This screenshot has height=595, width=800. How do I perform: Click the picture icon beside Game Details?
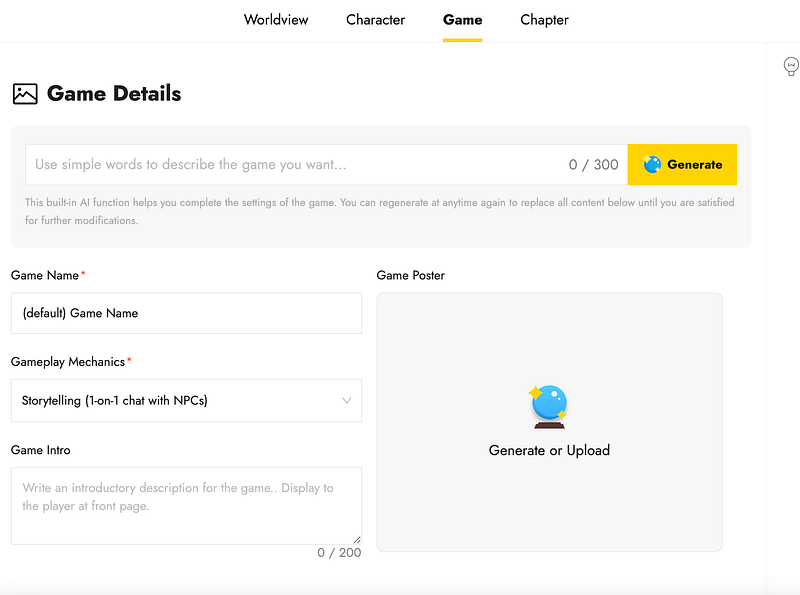coord(25,94)
